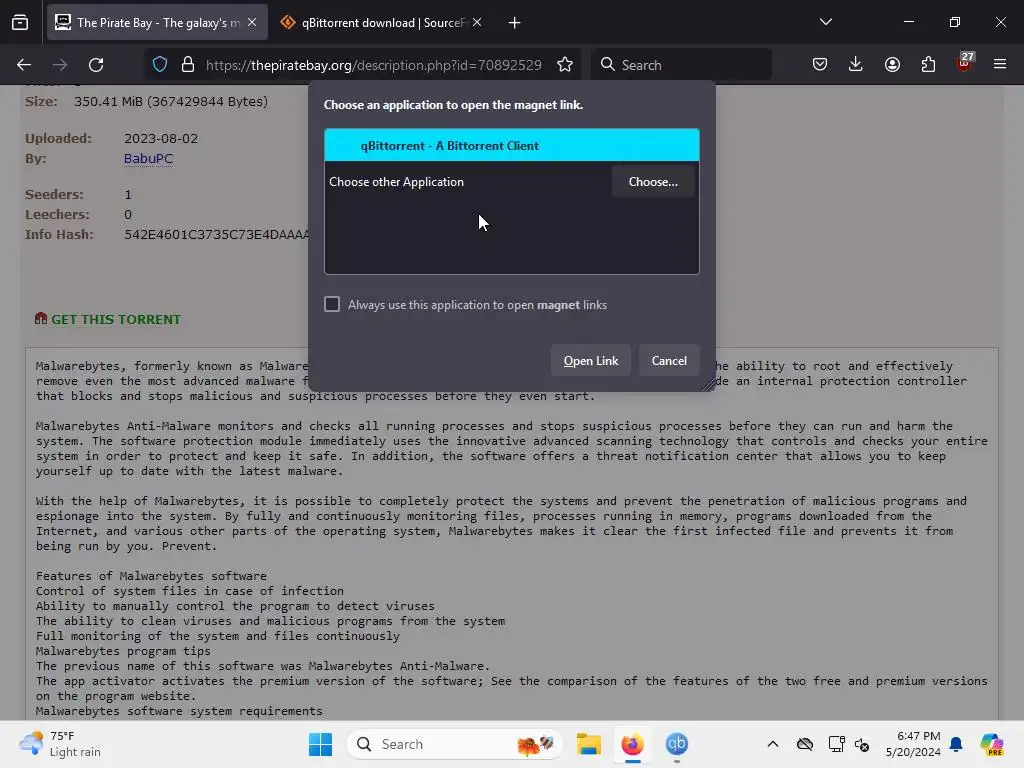The image size is (1024, 768).
Task: Open the notifications bell icon
Action: click(x=956, y=744)
